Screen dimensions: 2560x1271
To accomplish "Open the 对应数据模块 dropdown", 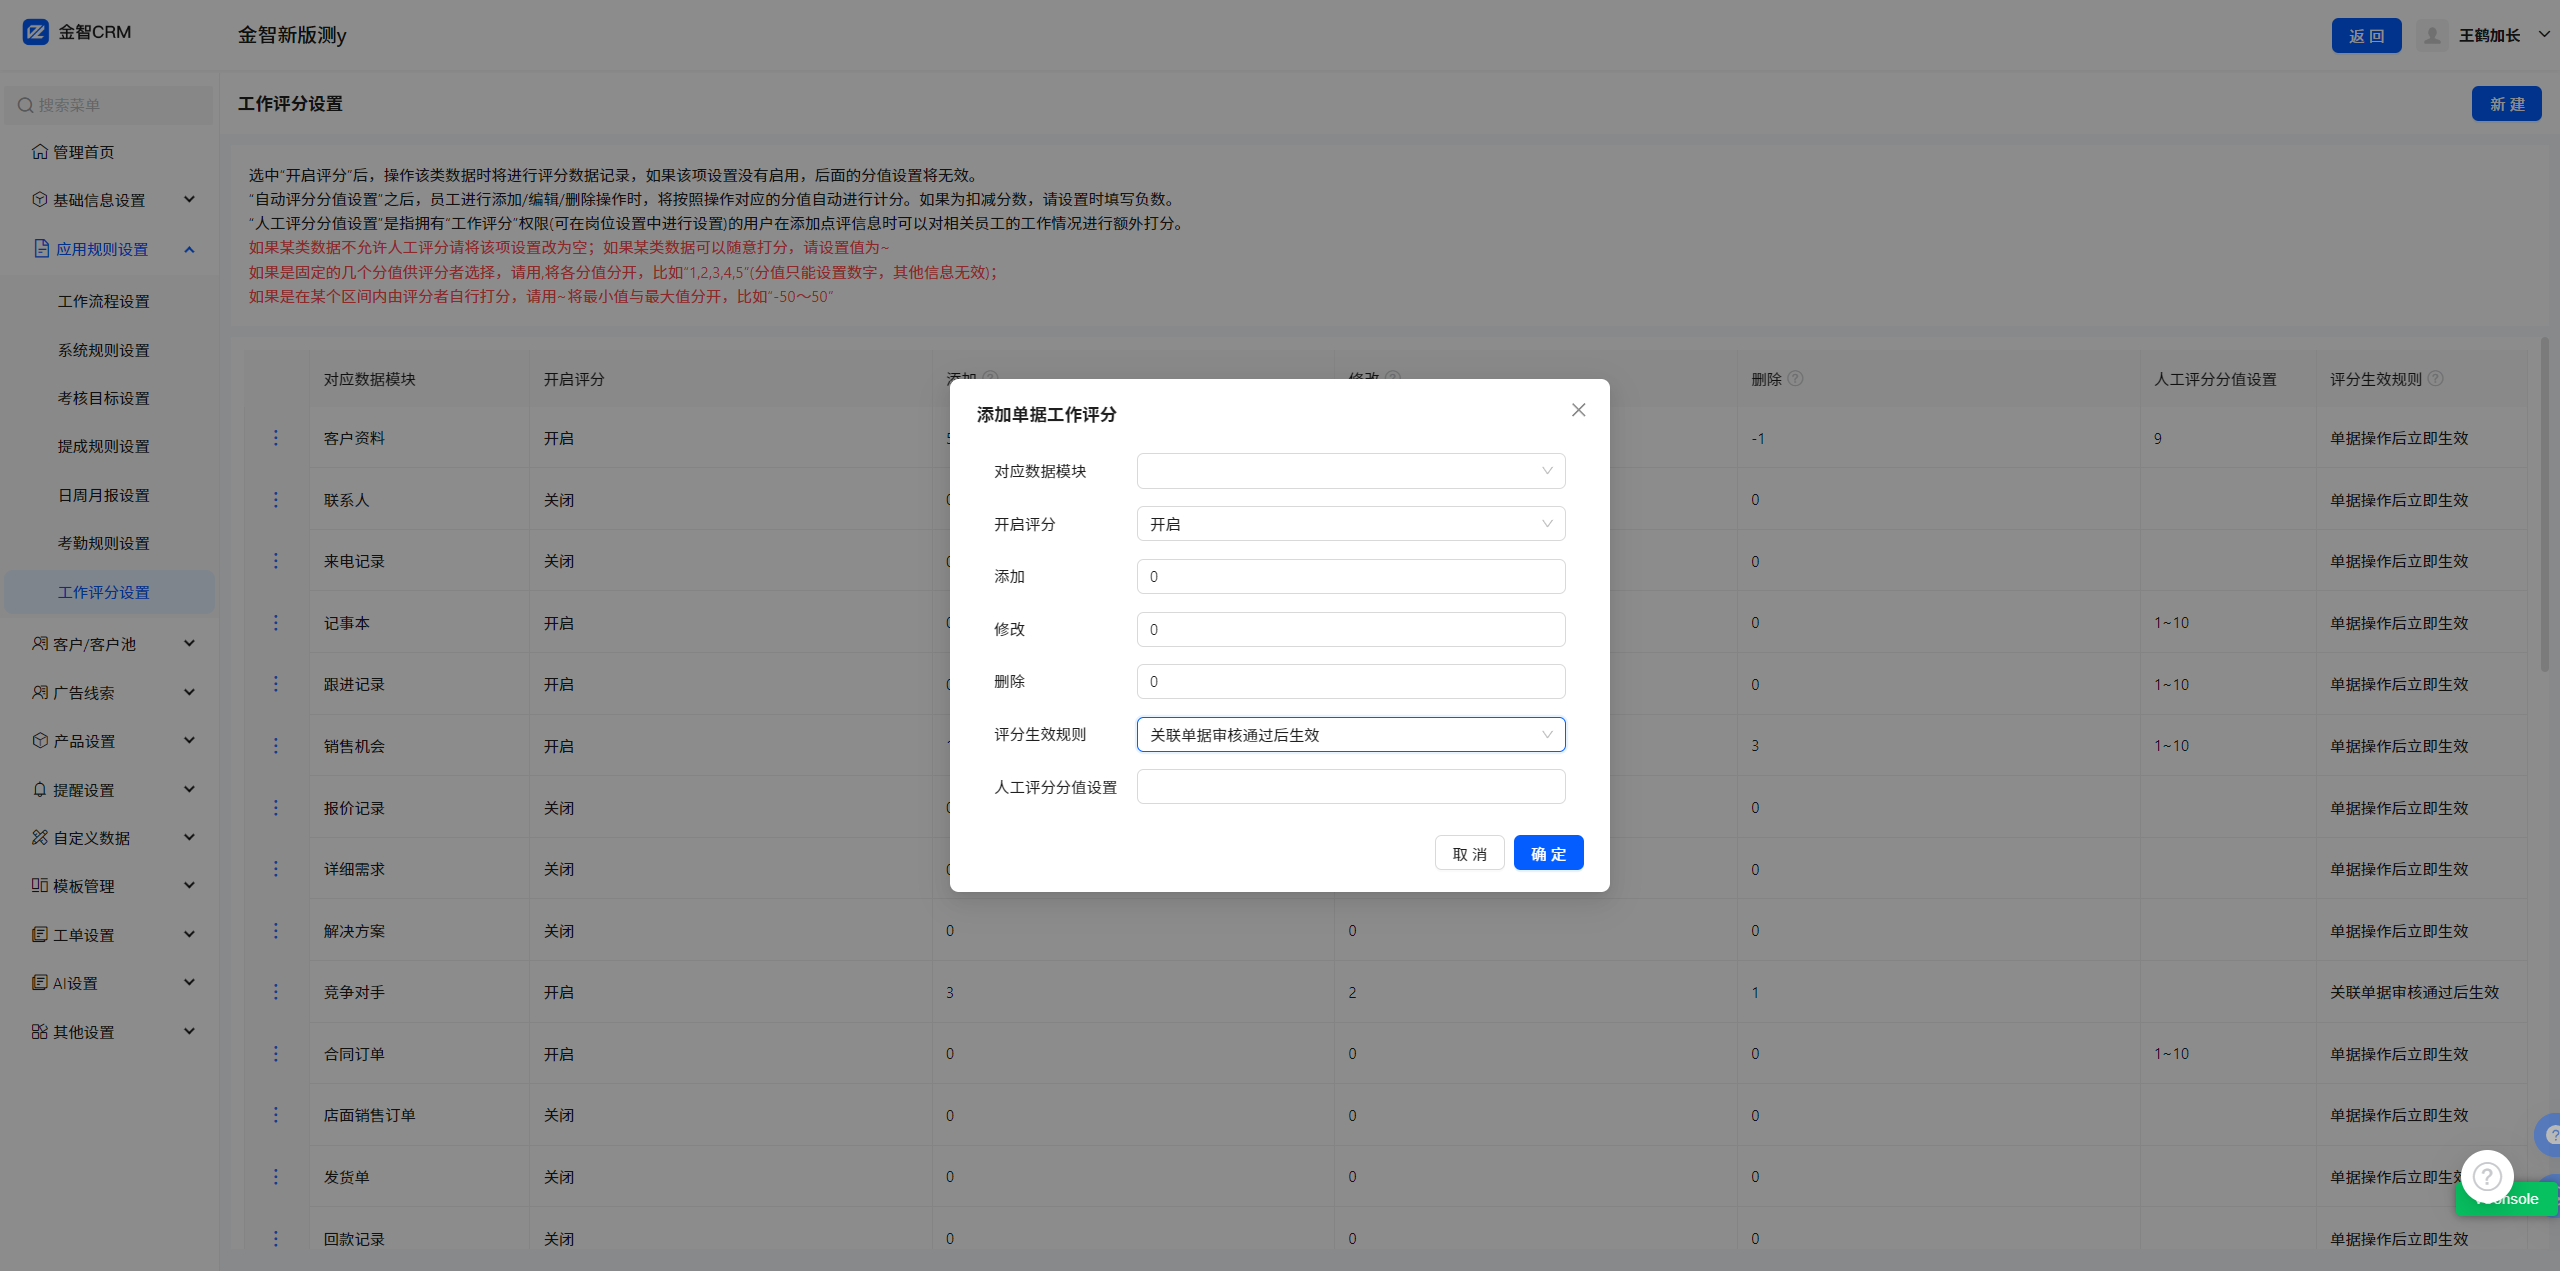I will pyautogui.click(x=1350, y=471).
